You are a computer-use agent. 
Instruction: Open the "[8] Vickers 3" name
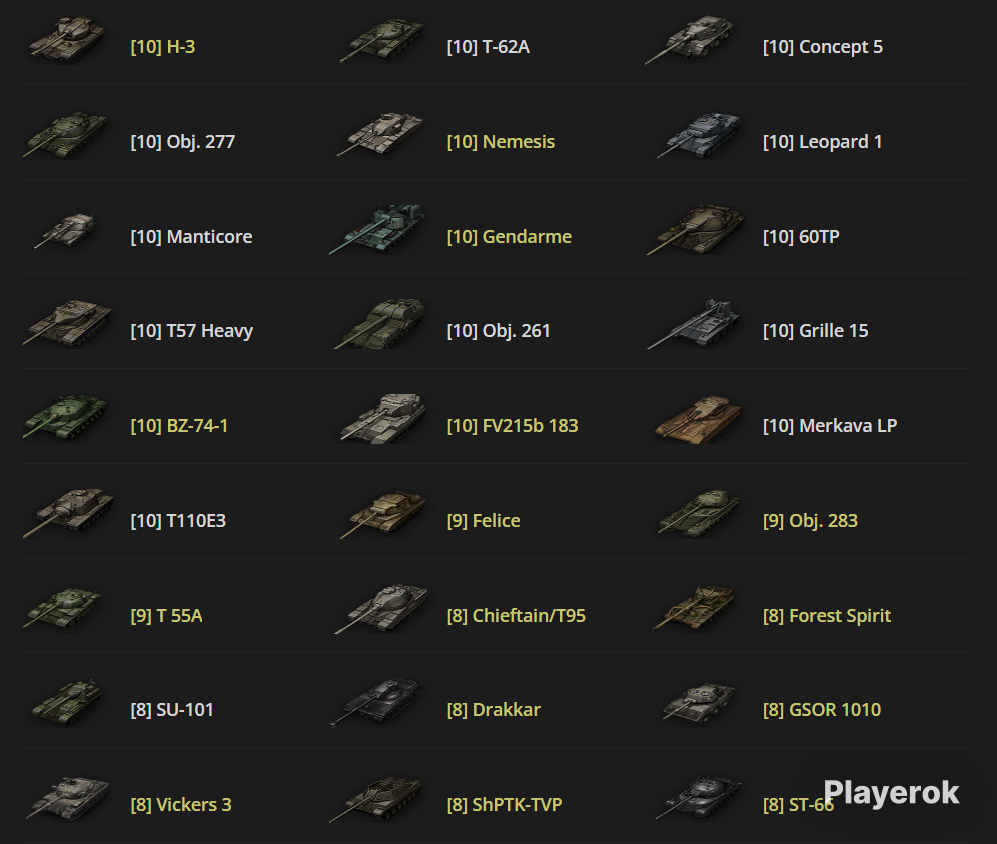coord(181,805)
